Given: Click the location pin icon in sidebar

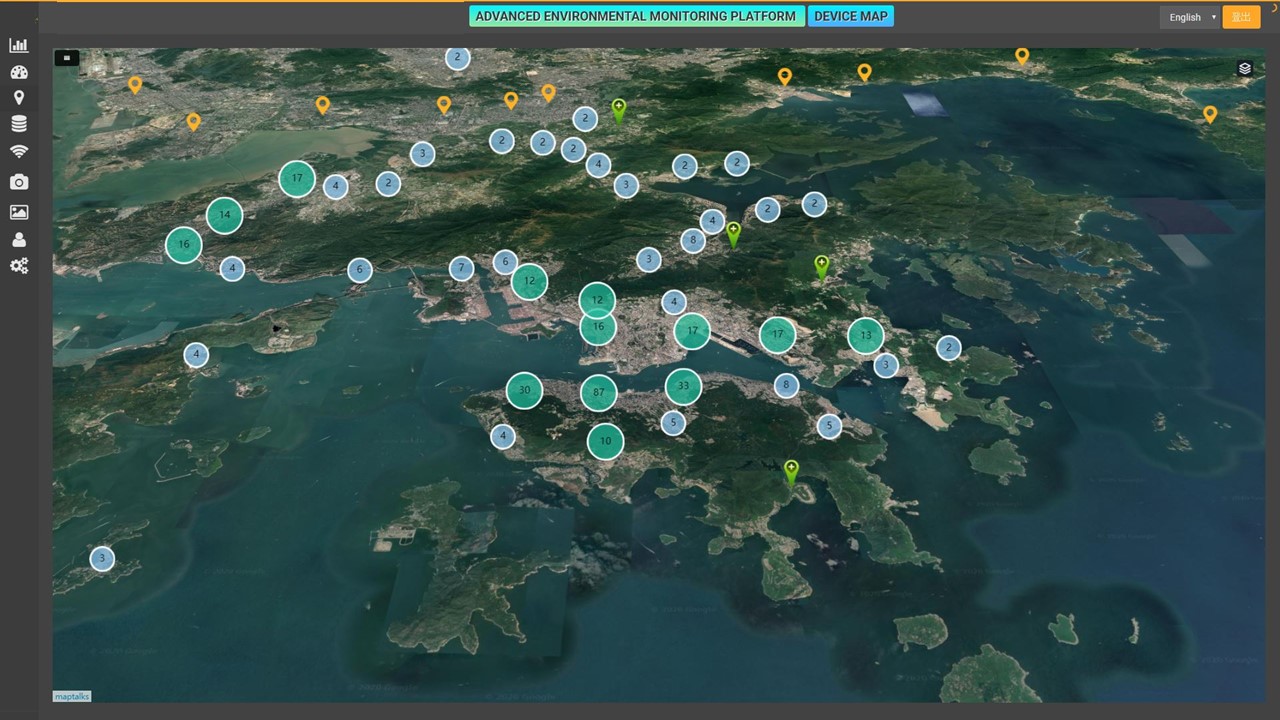Looking at the screenshot, I should pyautogui.click(x=19, y=96).
